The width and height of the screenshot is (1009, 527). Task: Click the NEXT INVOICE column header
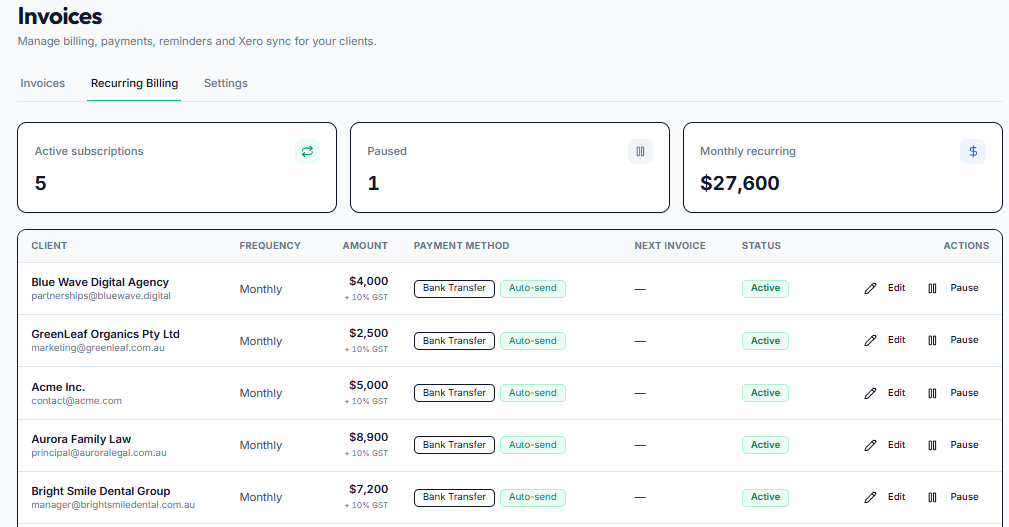(670, 246)
